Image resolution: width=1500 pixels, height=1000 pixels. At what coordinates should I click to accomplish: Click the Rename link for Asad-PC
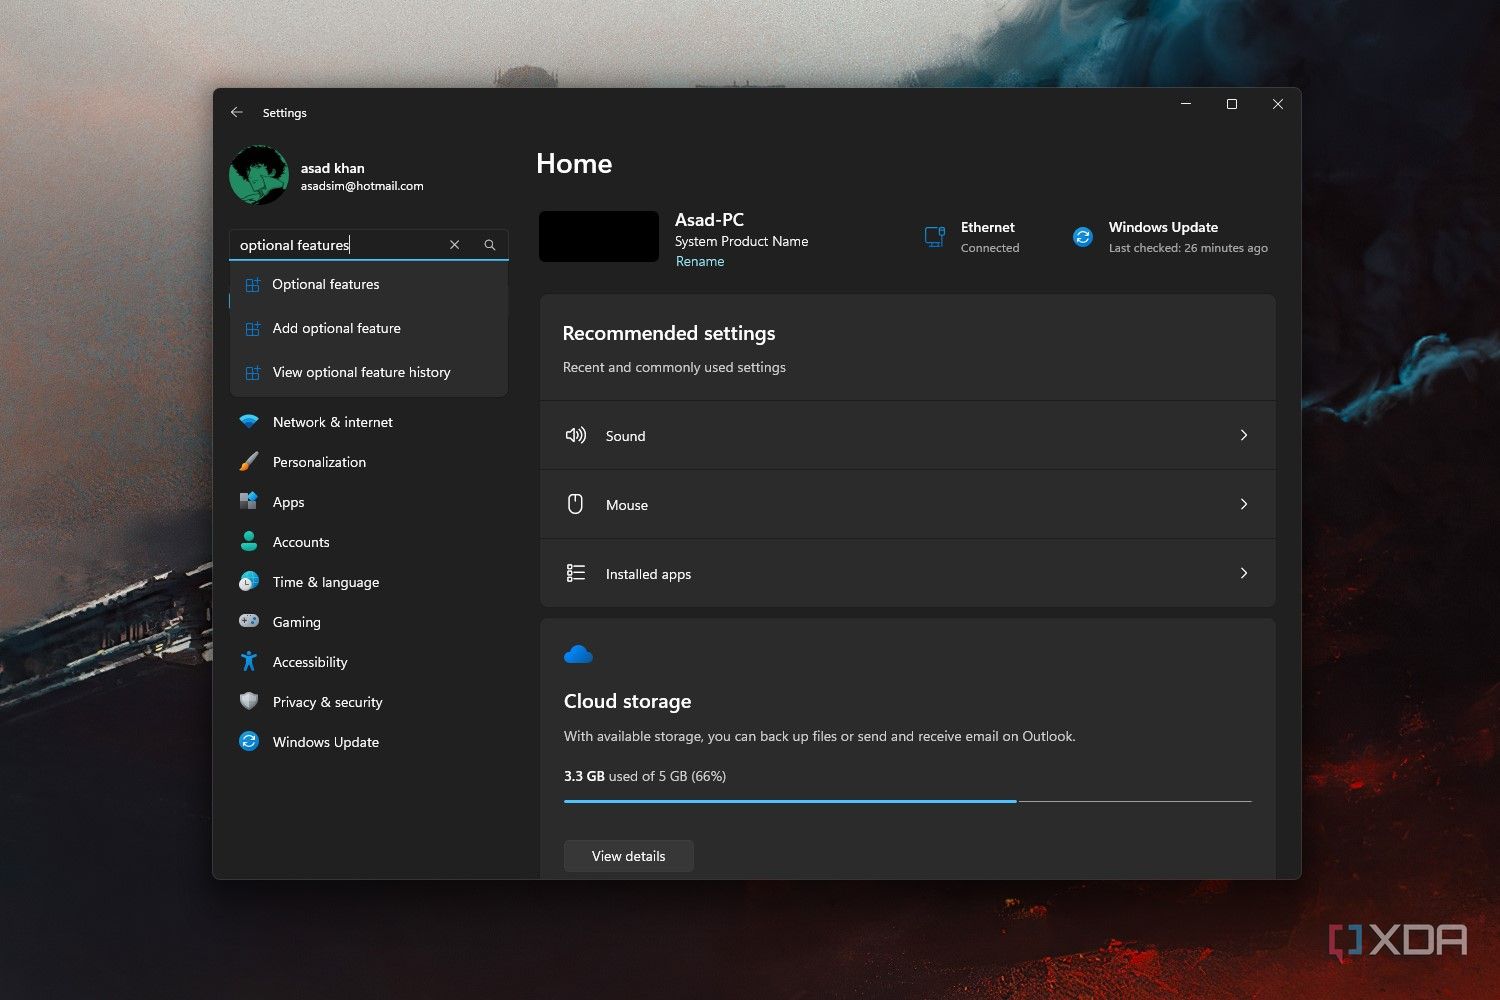pyautogui.click(x=700, y=262)
